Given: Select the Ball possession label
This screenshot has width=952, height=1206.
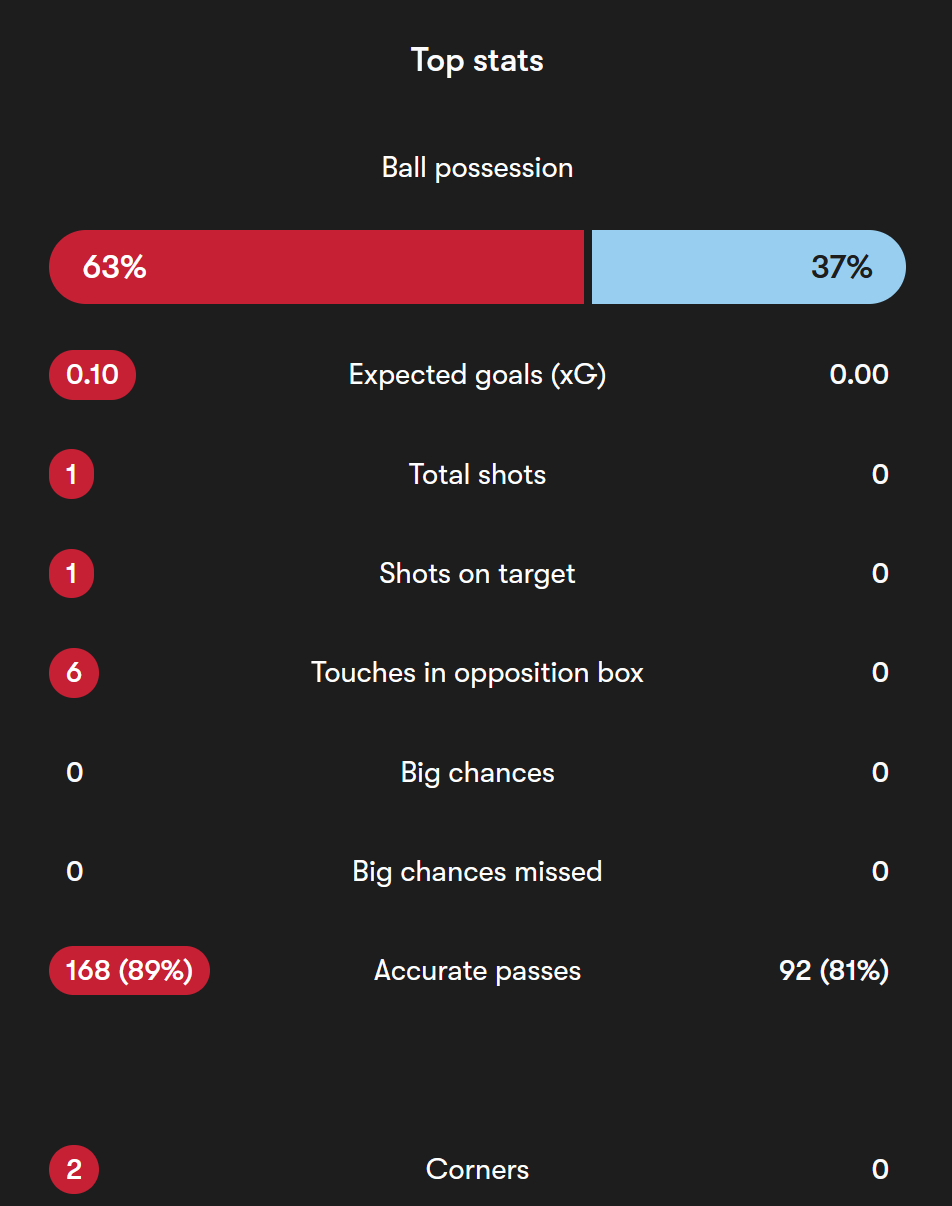Looking at the screenshot, I should coord(477,167).
